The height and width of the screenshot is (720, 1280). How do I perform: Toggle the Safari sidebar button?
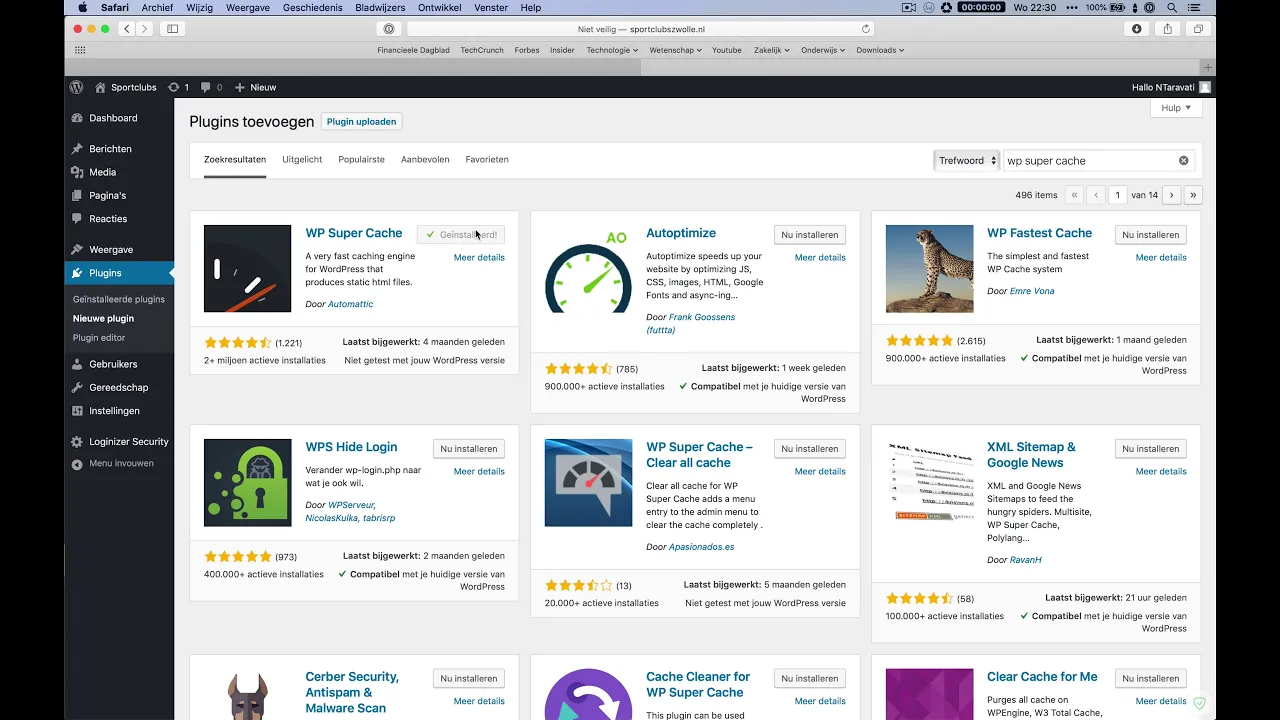pos(172,29)
